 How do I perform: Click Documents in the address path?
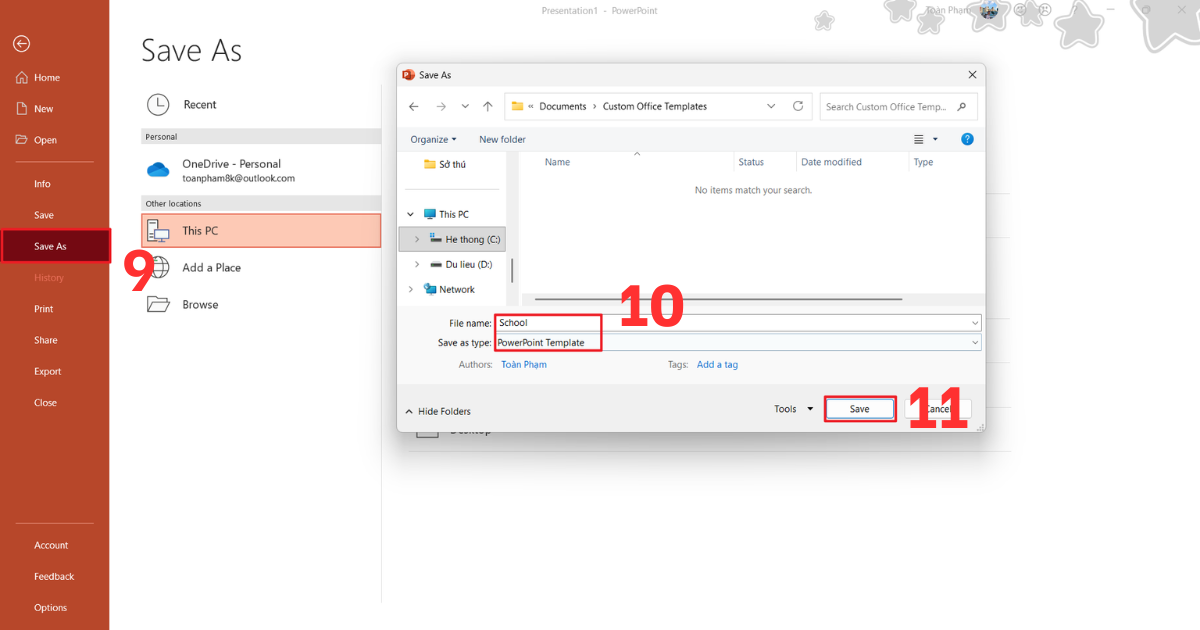[x=563, y=107]
